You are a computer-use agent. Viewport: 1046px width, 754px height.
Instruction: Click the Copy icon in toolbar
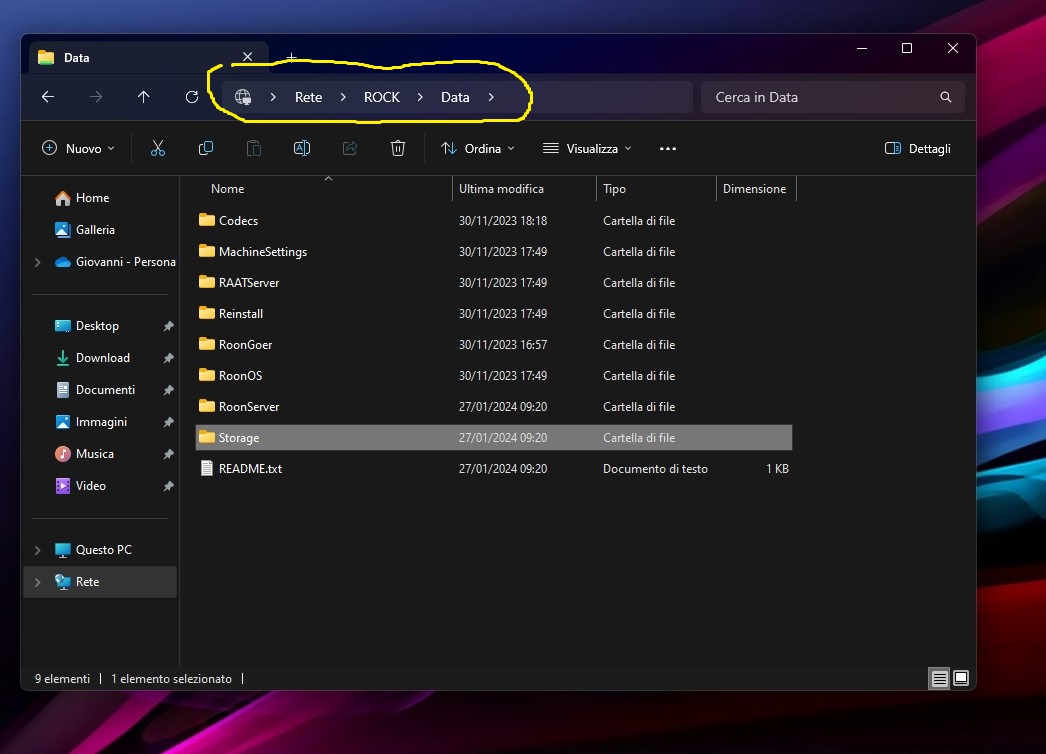pos(206,148)
